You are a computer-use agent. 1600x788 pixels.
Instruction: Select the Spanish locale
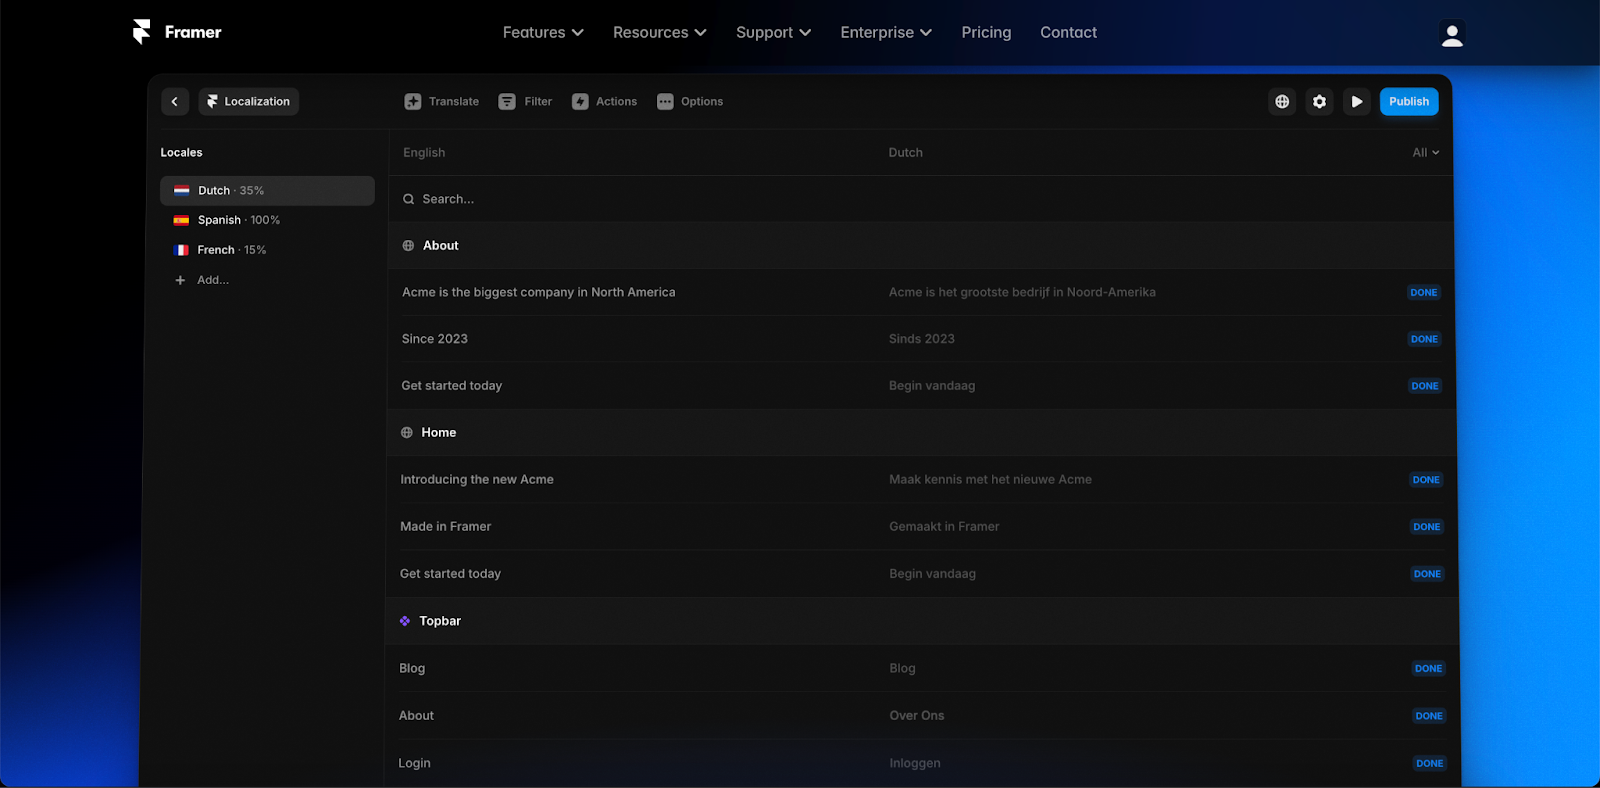tap(238, 220)
